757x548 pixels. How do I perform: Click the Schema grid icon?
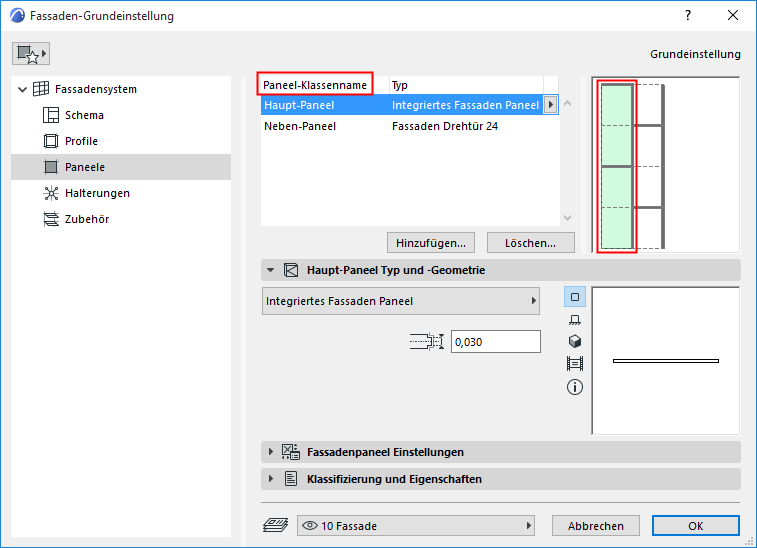tap(51, 115)
